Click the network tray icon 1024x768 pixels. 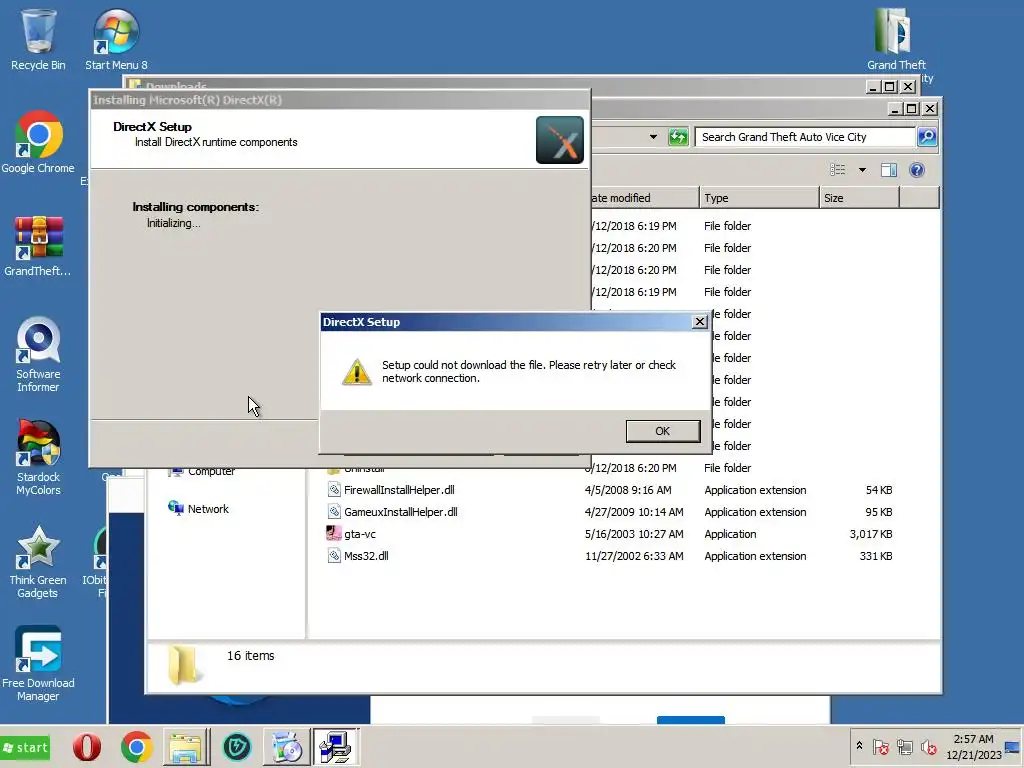tap(904, 747)
